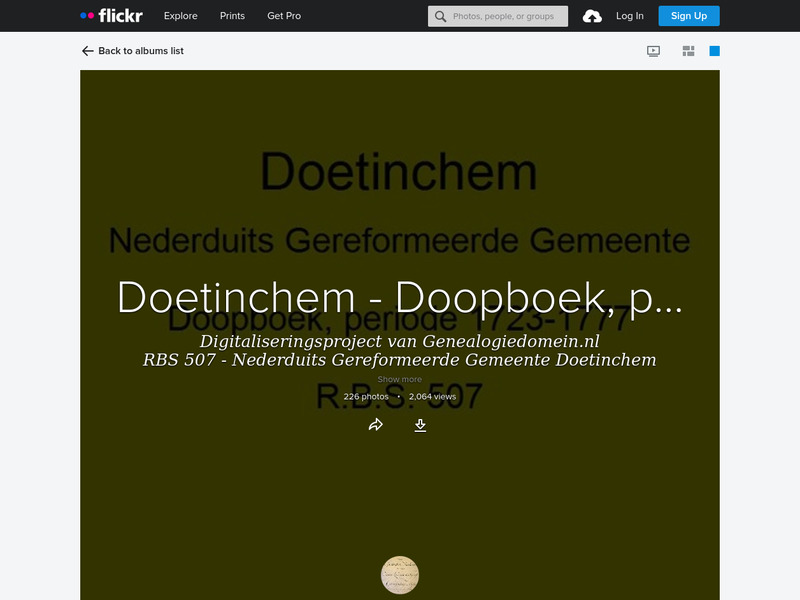800x600 pixels.
Task: Sign up for a Flickr account
Action: click(690, 15)
